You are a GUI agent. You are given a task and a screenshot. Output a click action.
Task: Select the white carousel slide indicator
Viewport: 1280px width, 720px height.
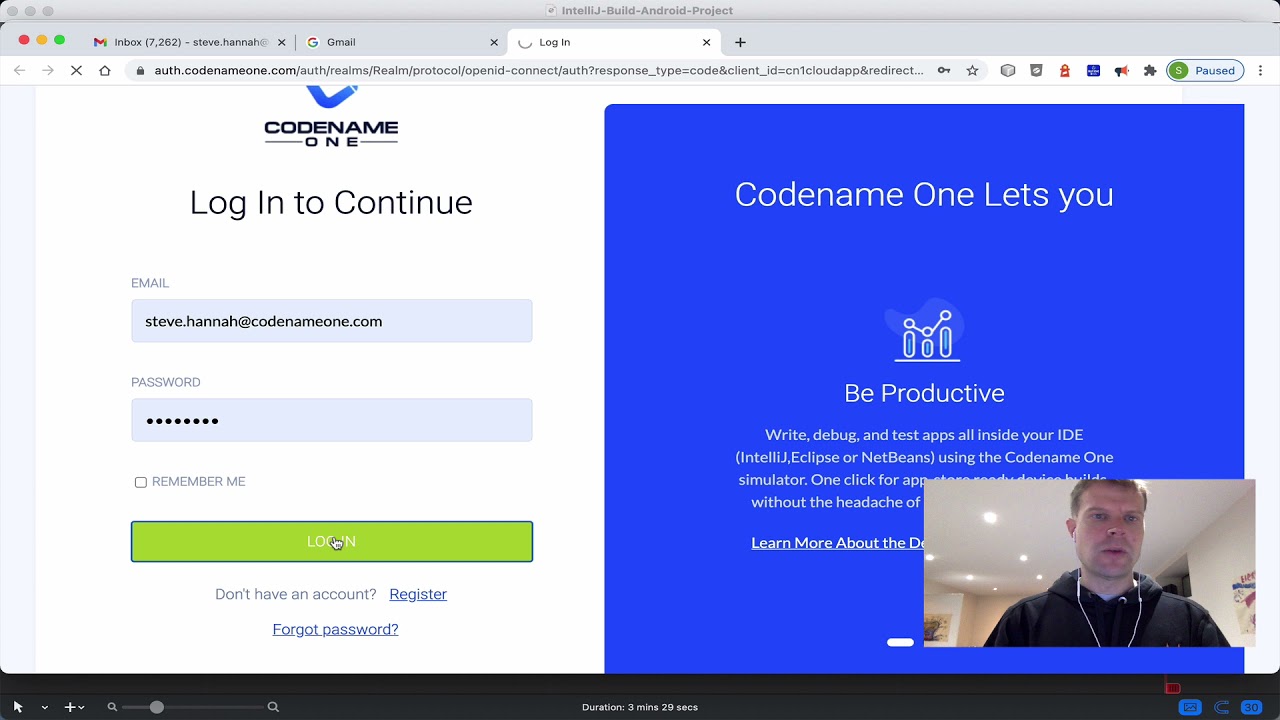click(900, 642)
